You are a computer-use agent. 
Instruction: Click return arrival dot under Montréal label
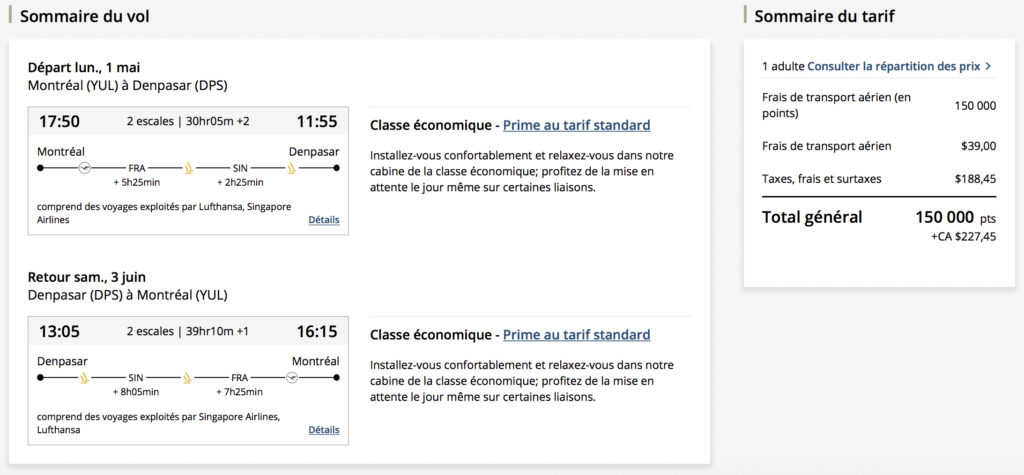pyautogui.click(x=337, y=377)
